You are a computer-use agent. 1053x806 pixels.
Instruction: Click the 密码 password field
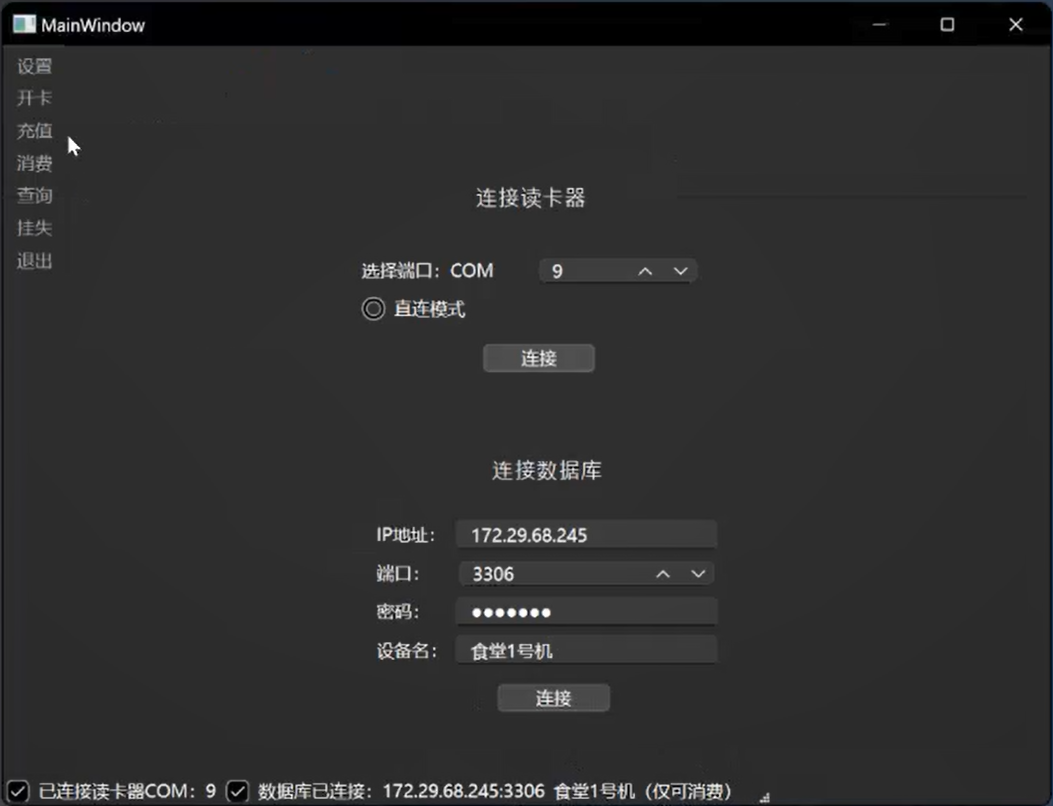point(586,611)
